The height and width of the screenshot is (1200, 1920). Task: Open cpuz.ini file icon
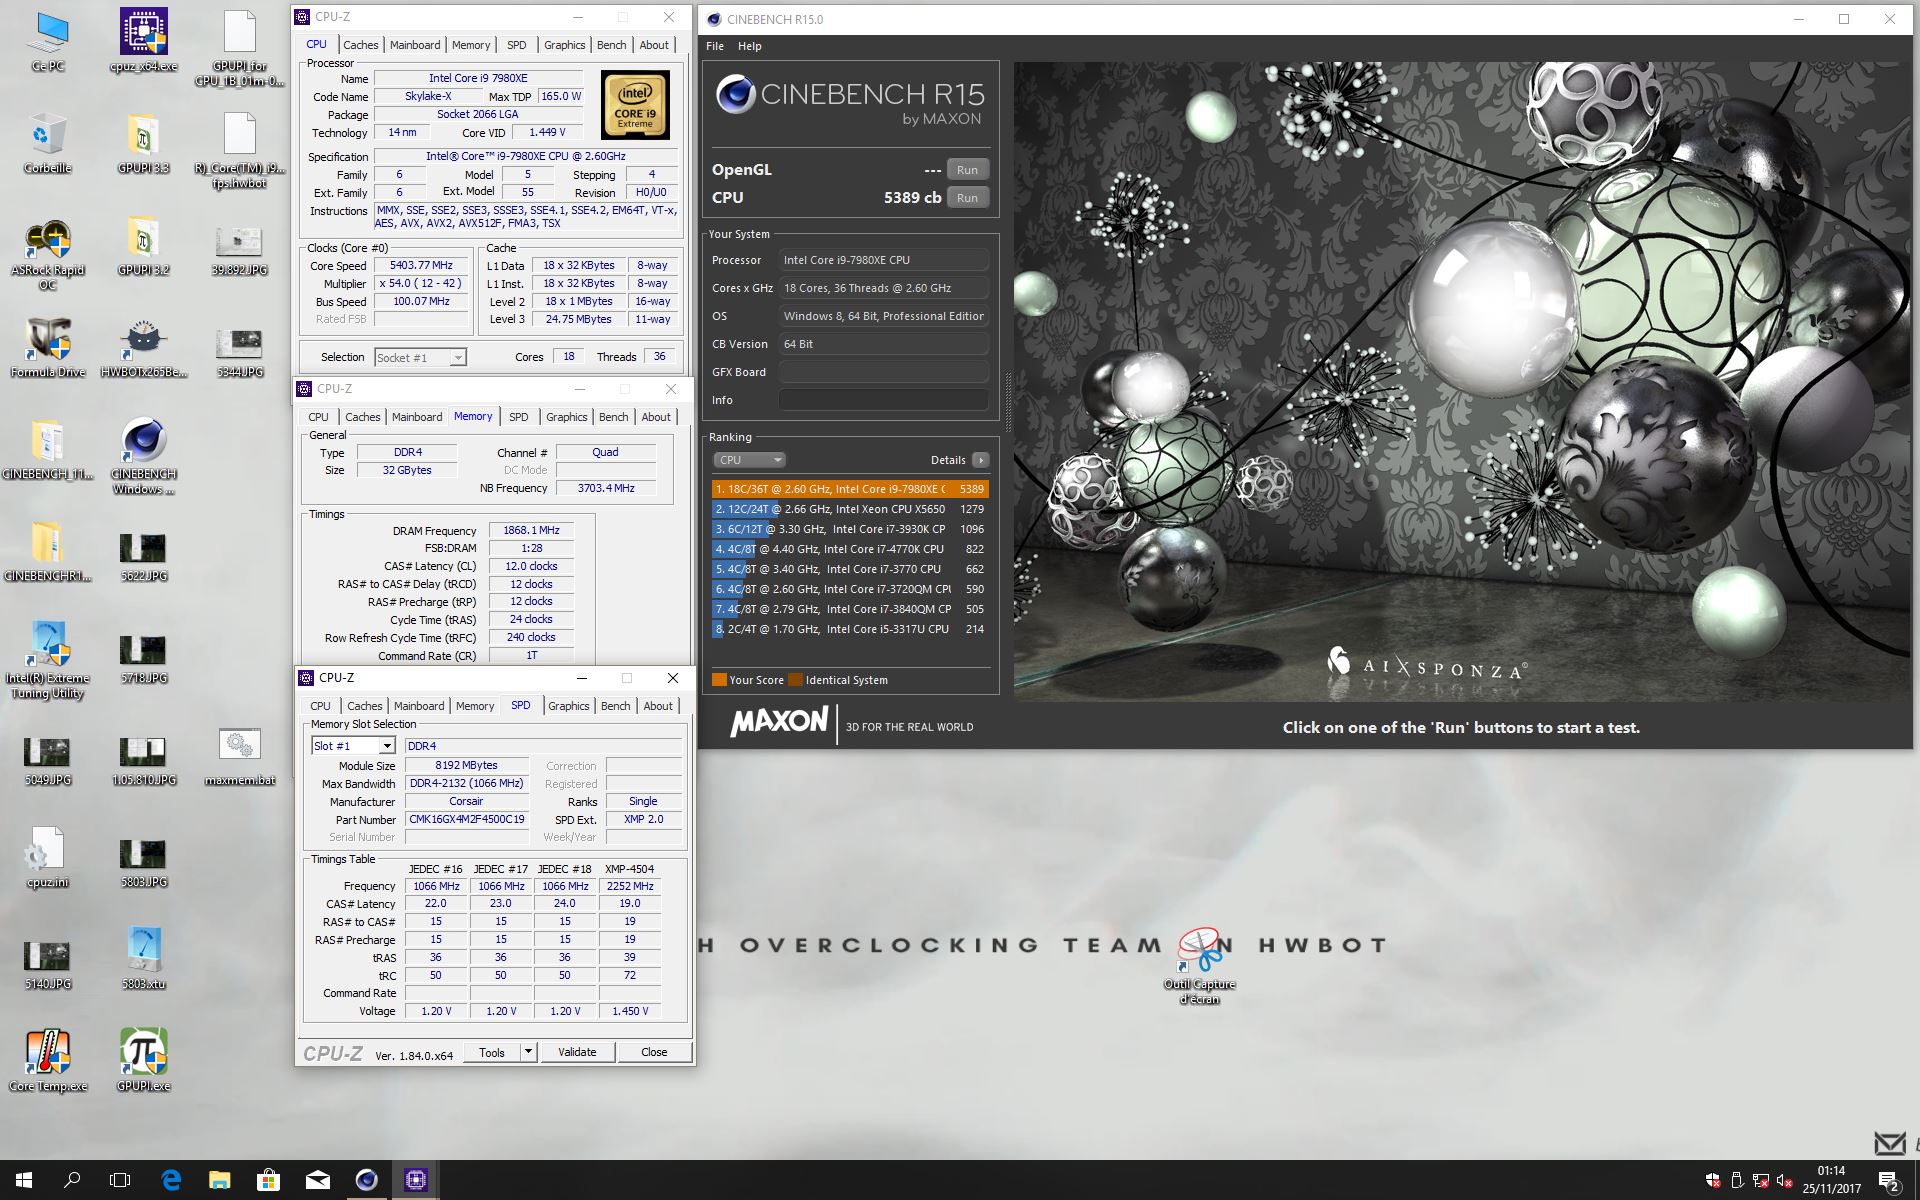click(47, 858)
